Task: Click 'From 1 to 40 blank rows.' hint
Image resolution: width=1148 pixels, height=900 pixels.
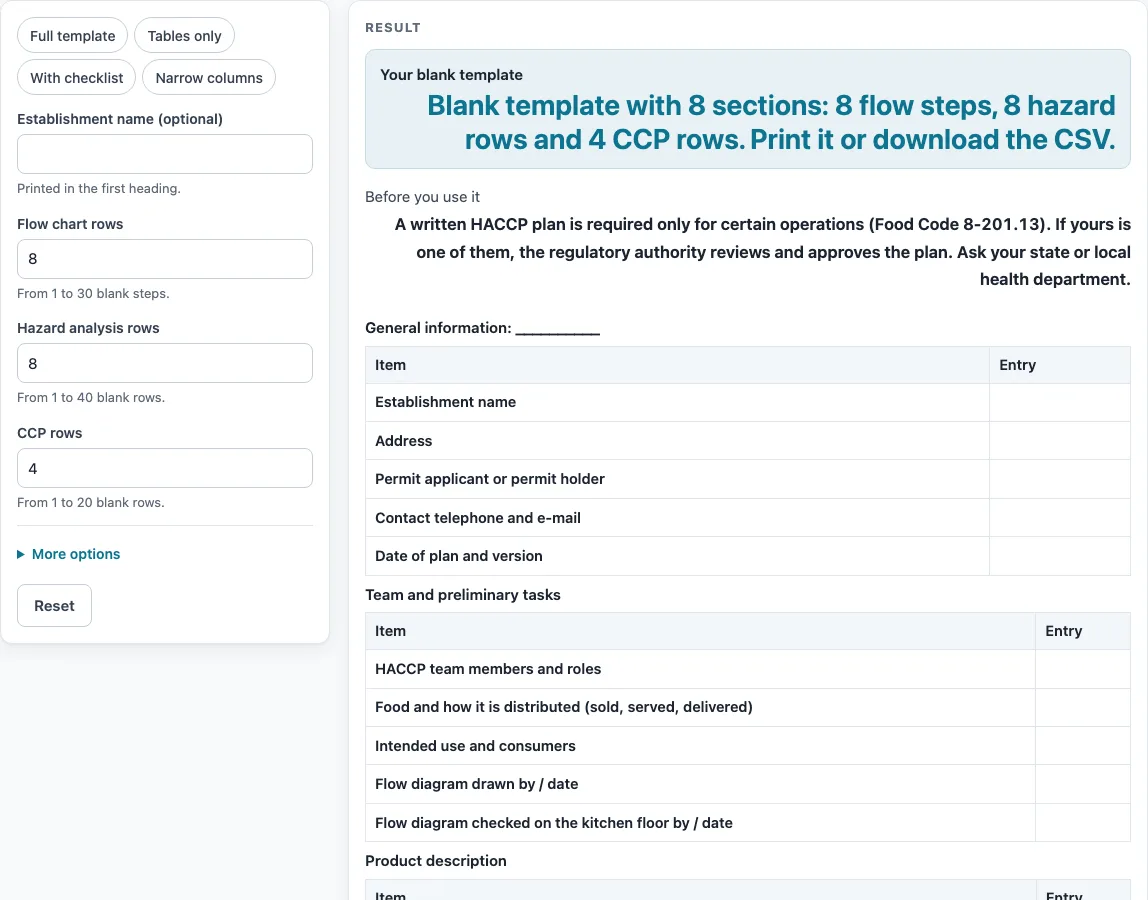Action: (x=91, y=397)
